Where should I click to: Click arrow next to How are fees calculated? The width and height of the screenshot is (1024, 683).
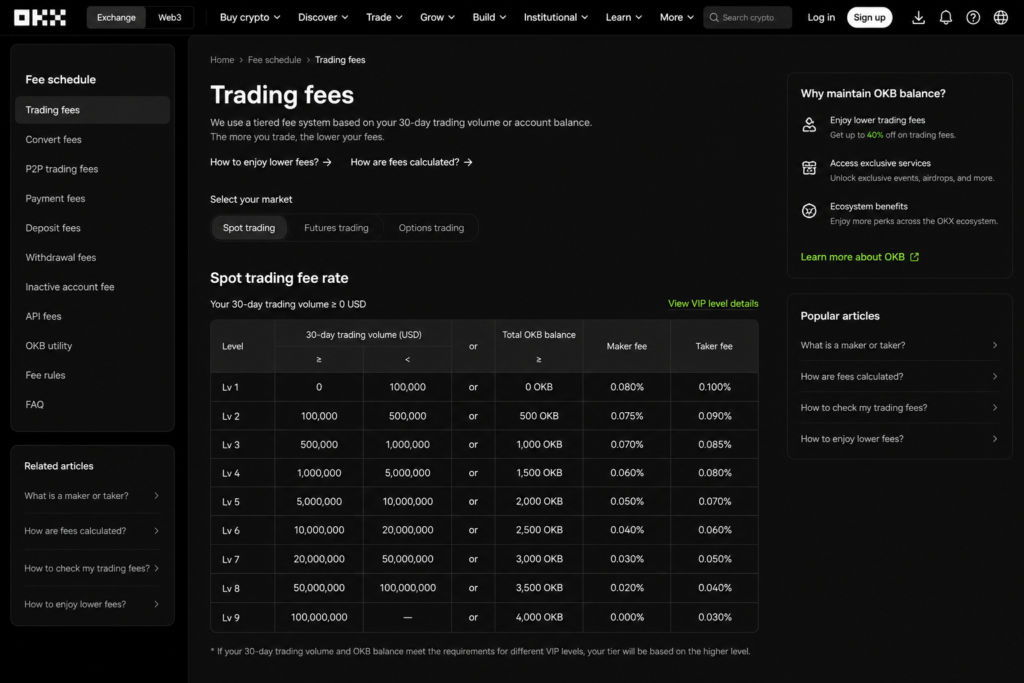[x=468, y=162]
